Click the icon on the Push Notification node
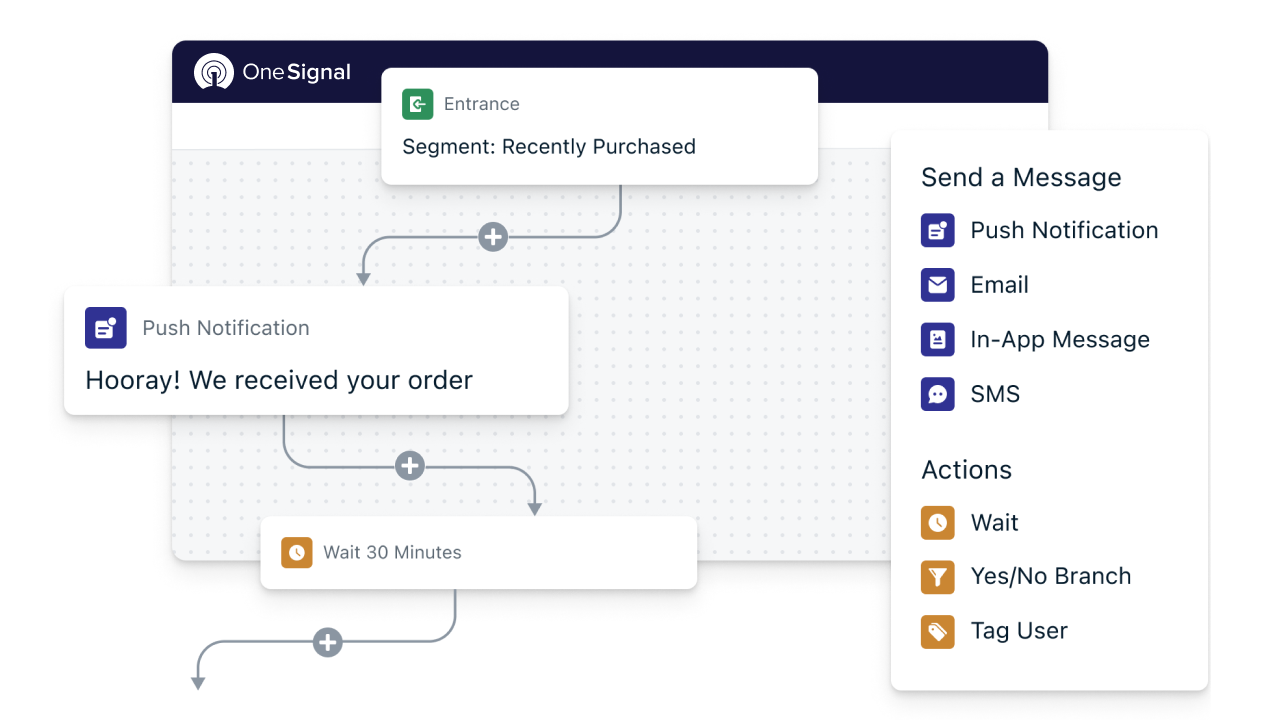The image size is (1280, 720). [105, 328]
